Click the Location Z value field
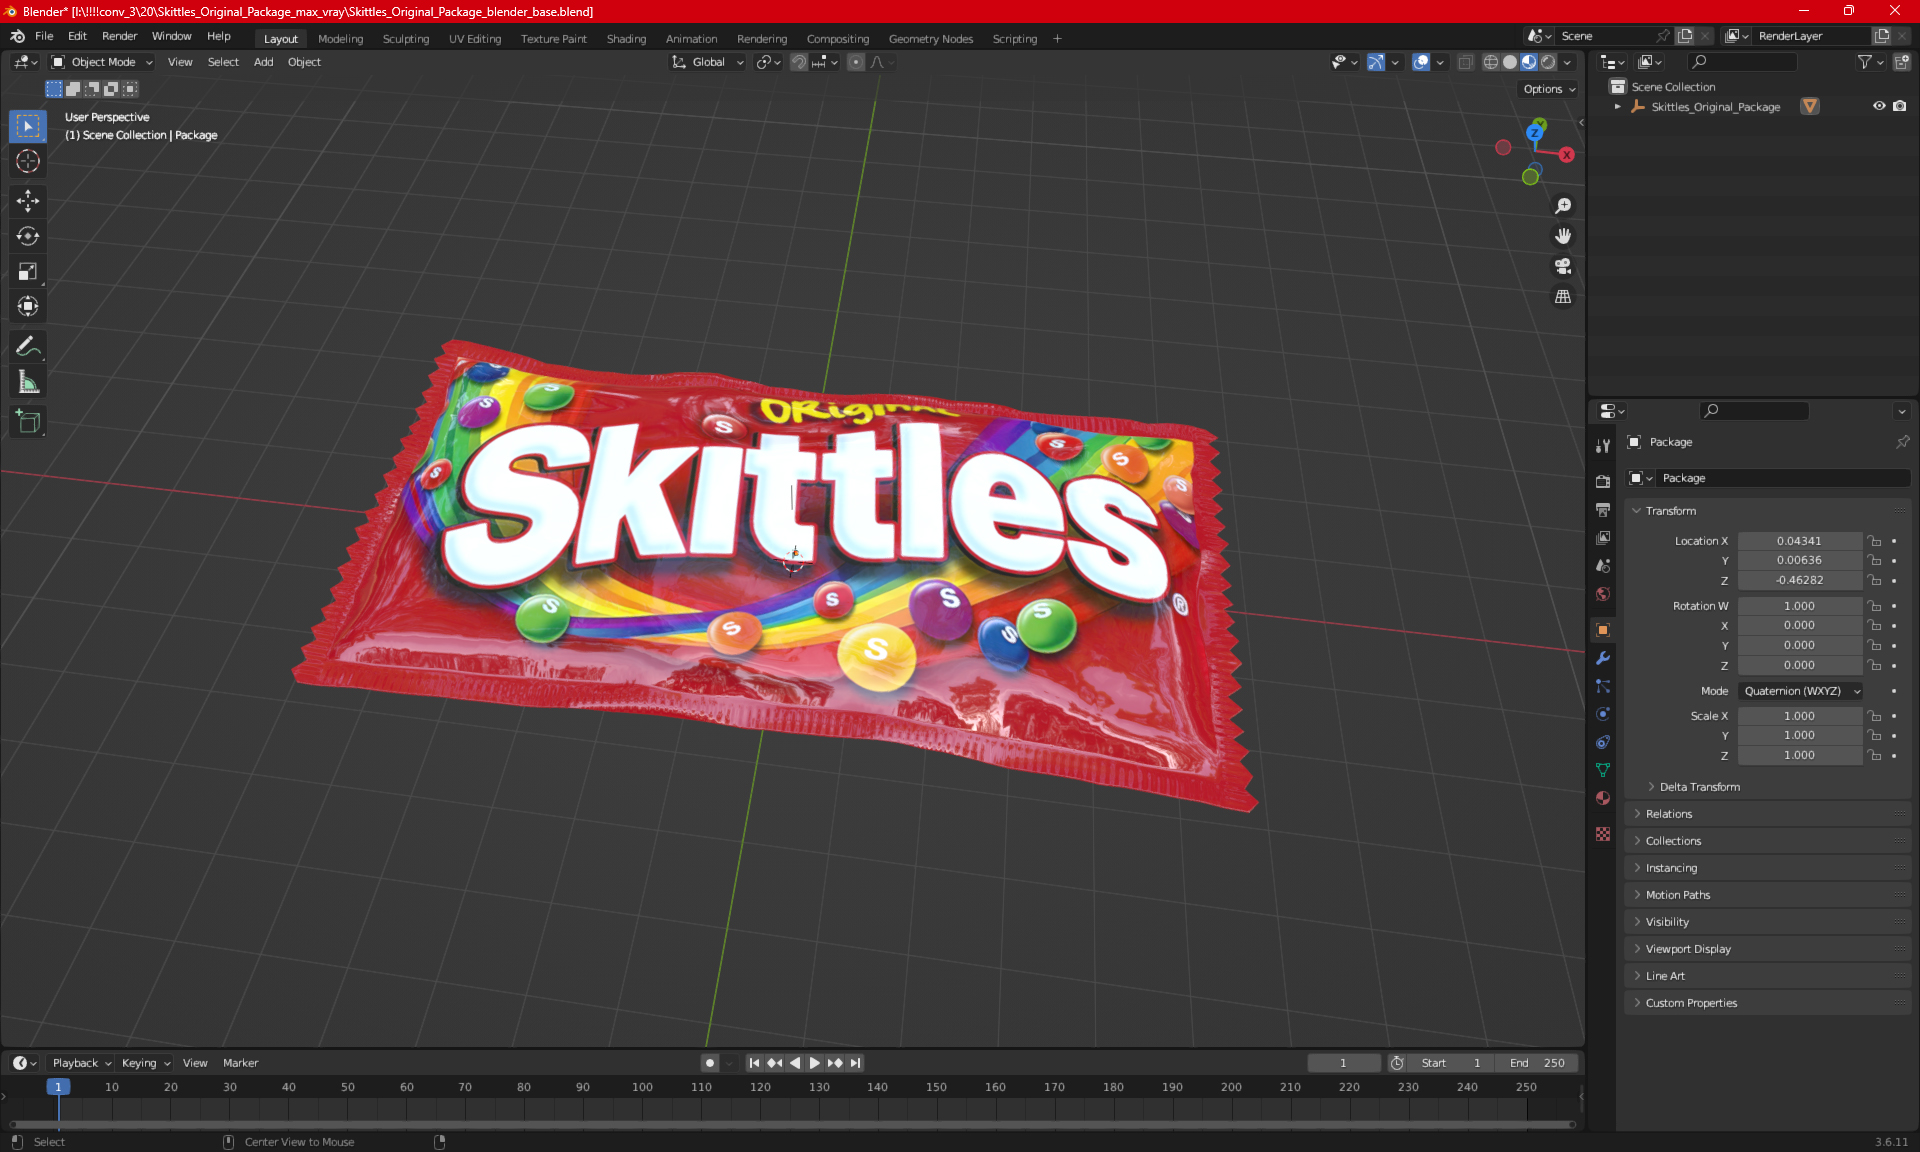The width and height of the screenshot is (1920, 1152). tap(1799, 580)
